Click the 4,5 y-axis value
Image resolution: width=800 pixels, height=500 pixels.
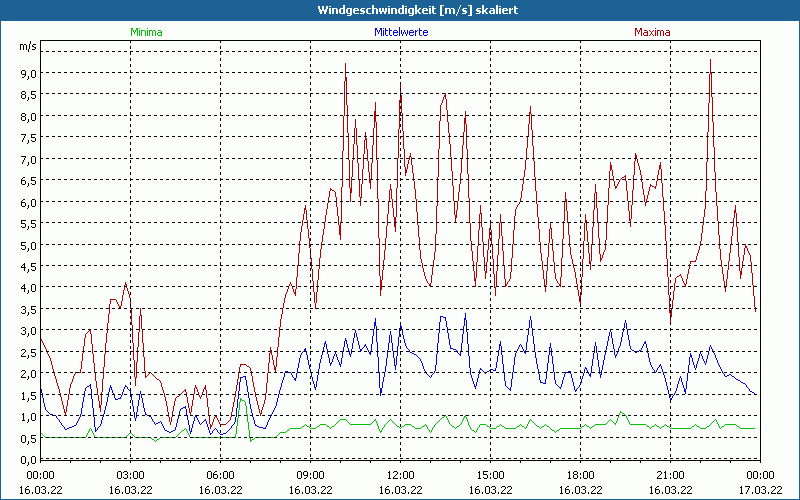[x=29, y=266]
